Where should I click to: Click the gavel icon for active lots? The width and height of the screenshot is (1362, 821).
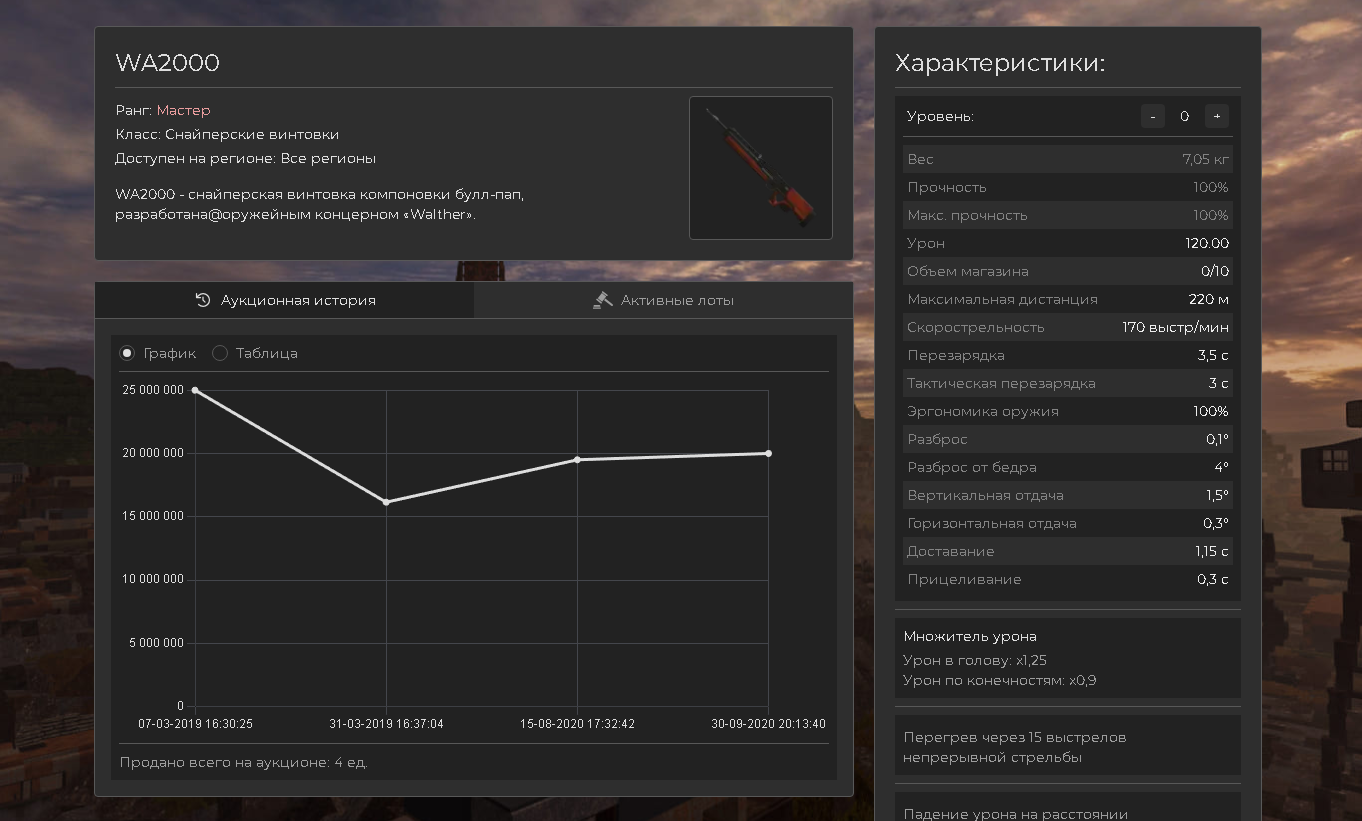click(x=602, y=300)
